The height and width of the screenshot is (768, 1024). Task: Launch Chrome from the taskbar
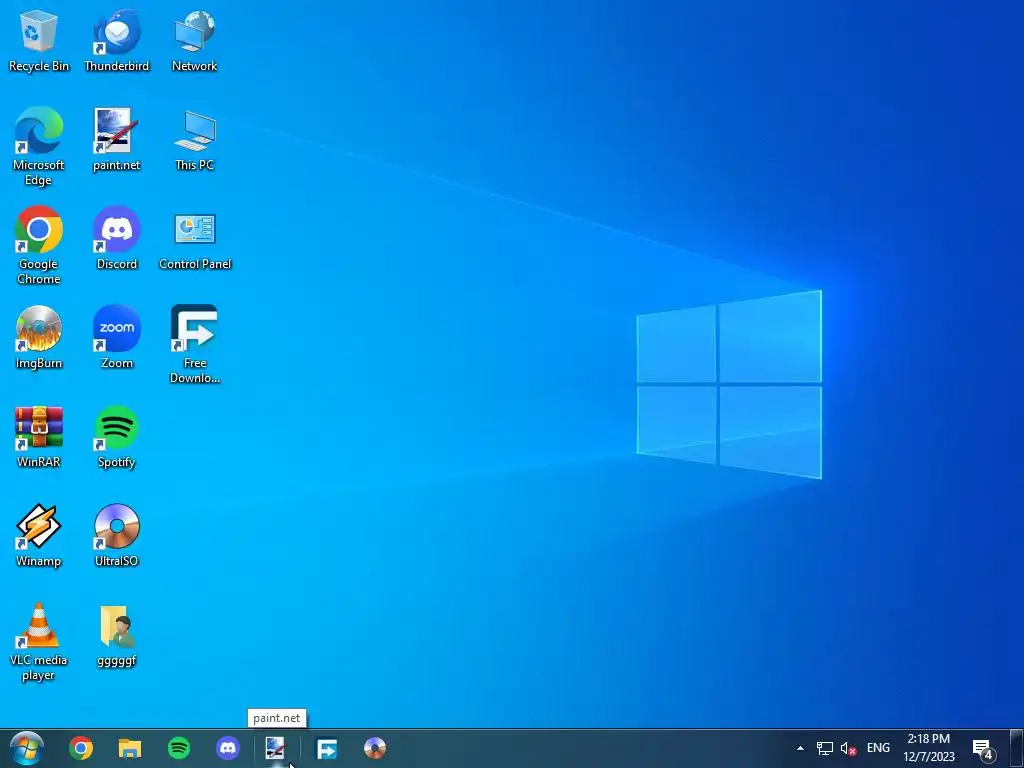point(81,748)
